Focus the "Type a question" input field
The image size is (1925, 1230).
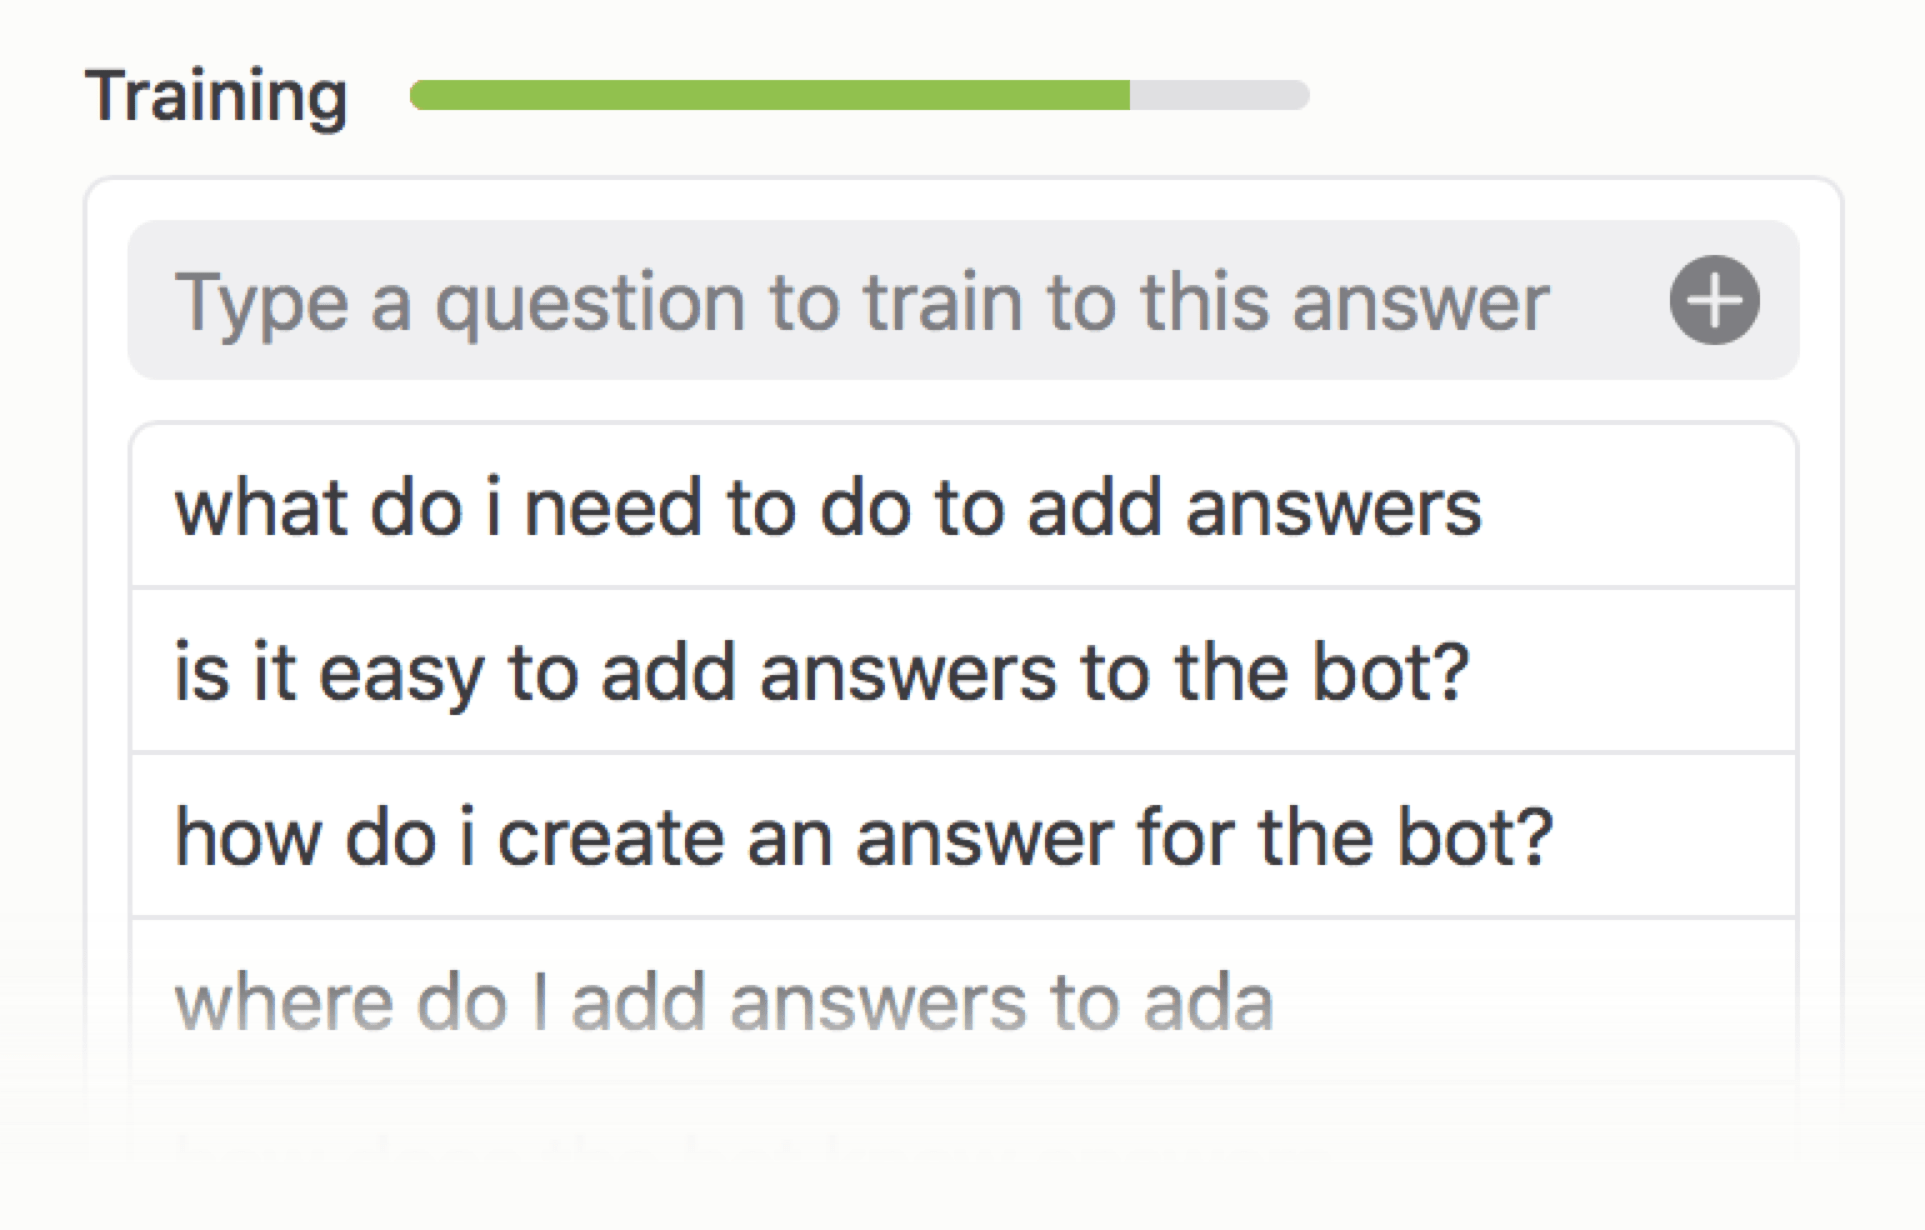tap(860, 301)
